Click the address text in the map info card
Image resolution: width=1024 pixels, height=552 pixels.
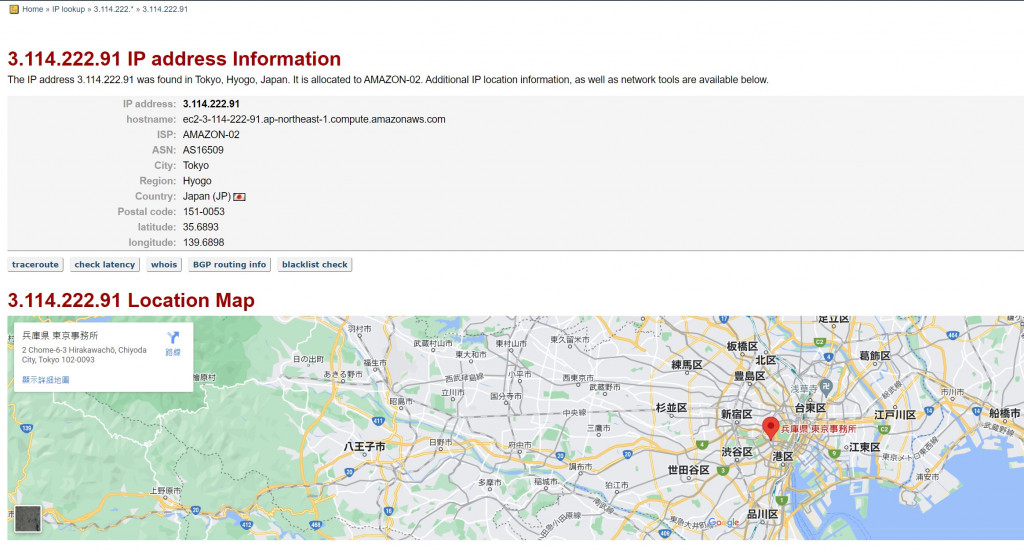84,355
